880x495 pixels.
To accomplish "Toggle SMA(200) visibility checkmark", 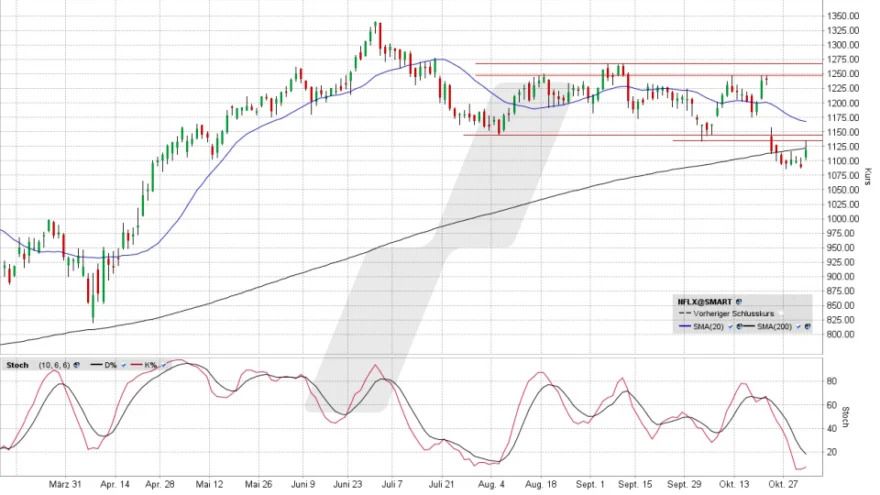I will (797, 327).
